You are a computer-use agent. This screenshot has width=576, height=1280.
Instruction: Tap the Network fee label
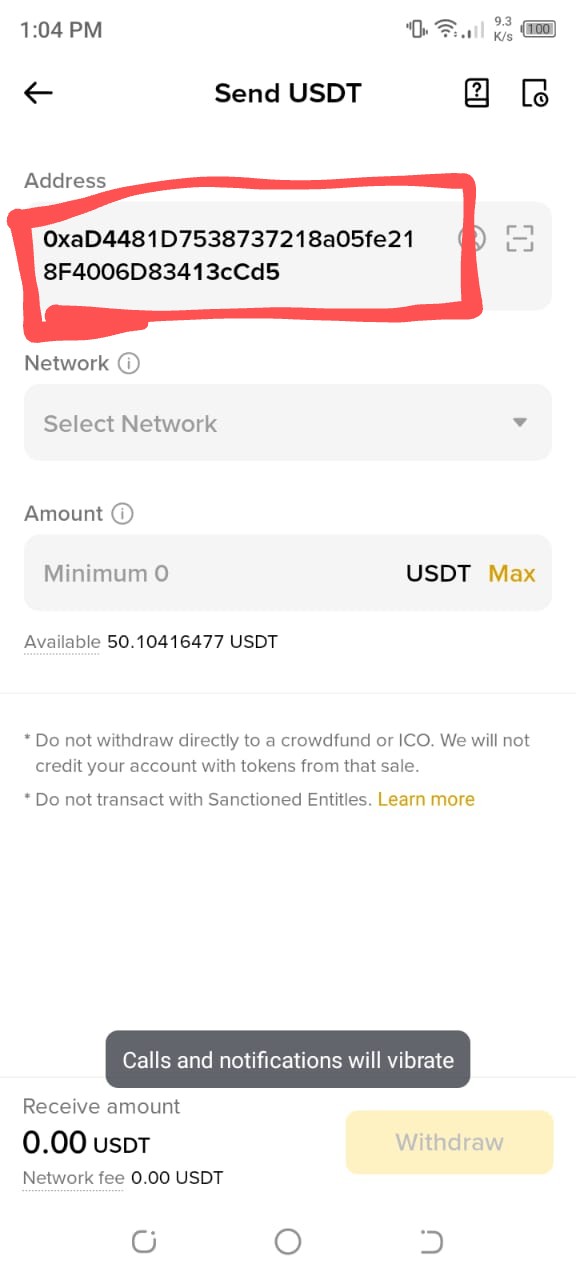click(x=73, y=1177)
